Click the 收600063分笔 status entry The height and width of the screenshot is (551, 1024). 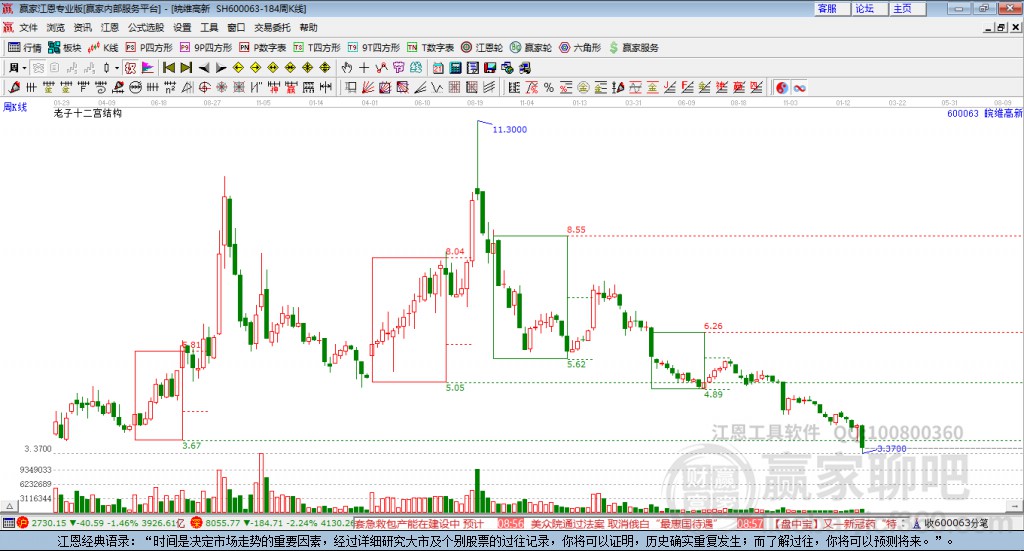tap(956, 523)
